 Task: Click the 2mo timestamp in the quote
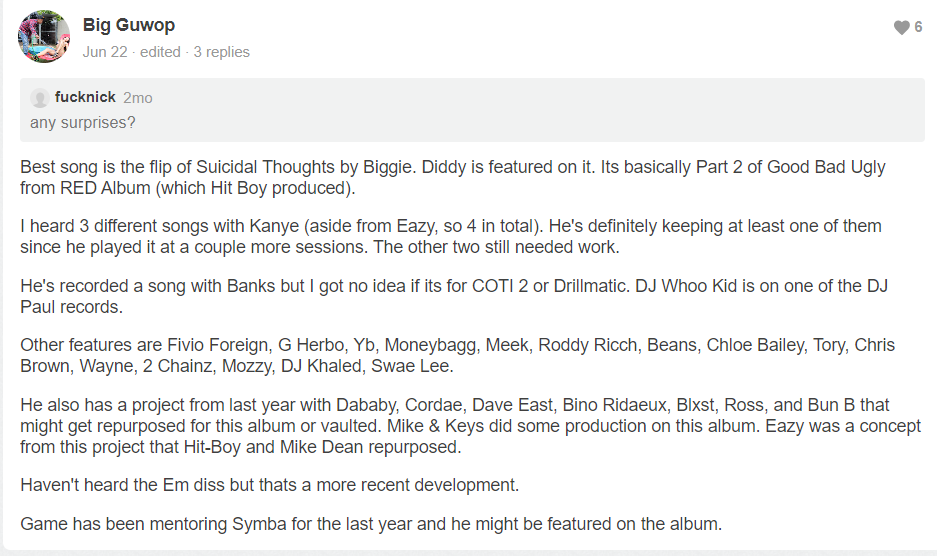coord(137,98)
